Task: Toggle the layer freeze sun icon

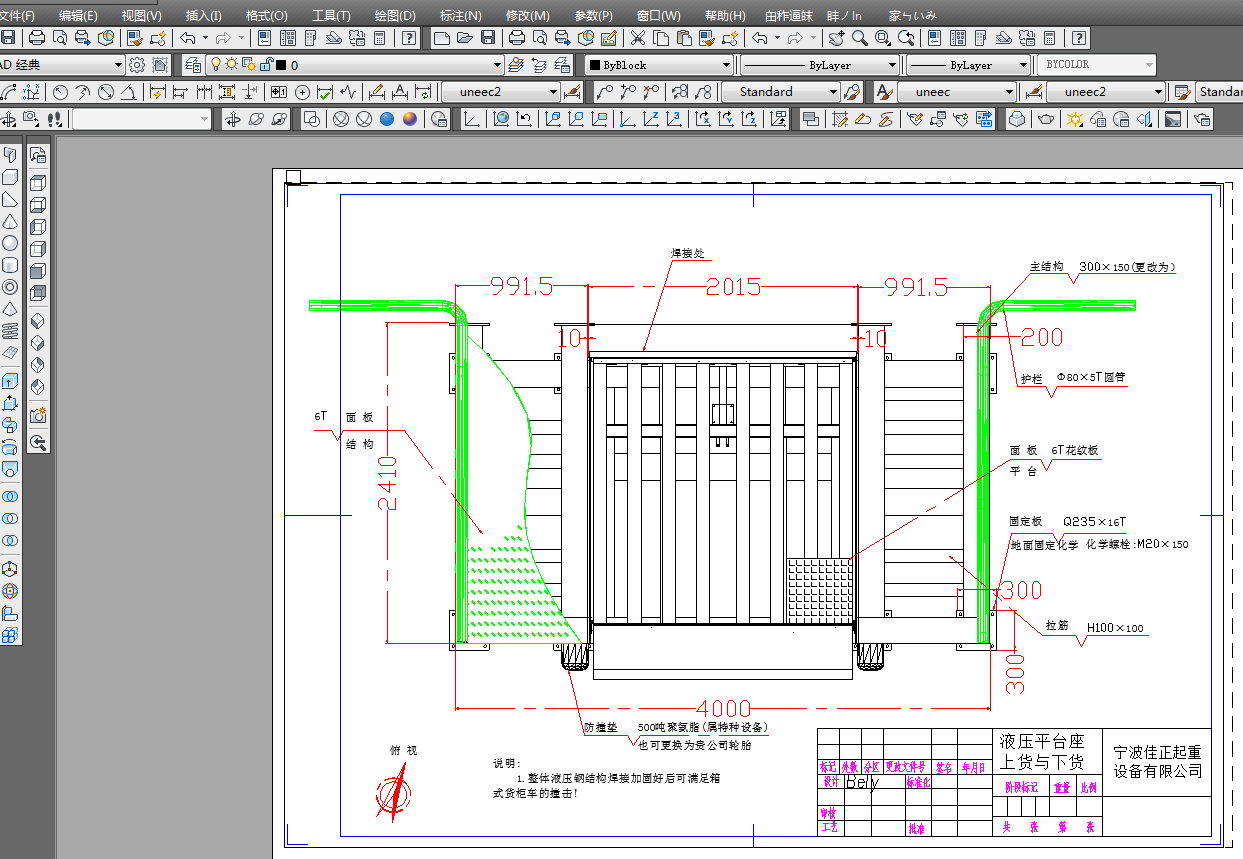Action: click(x=231, y=65)
